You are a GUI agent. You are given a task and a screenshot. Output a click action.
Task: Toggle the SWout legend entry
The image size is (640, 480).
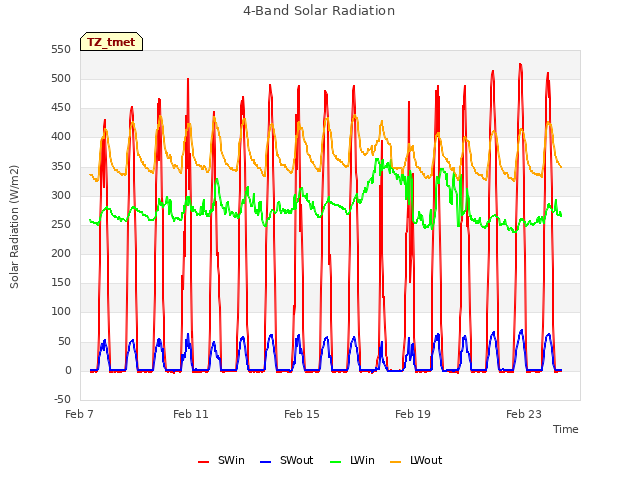click(x=287, y=460)
